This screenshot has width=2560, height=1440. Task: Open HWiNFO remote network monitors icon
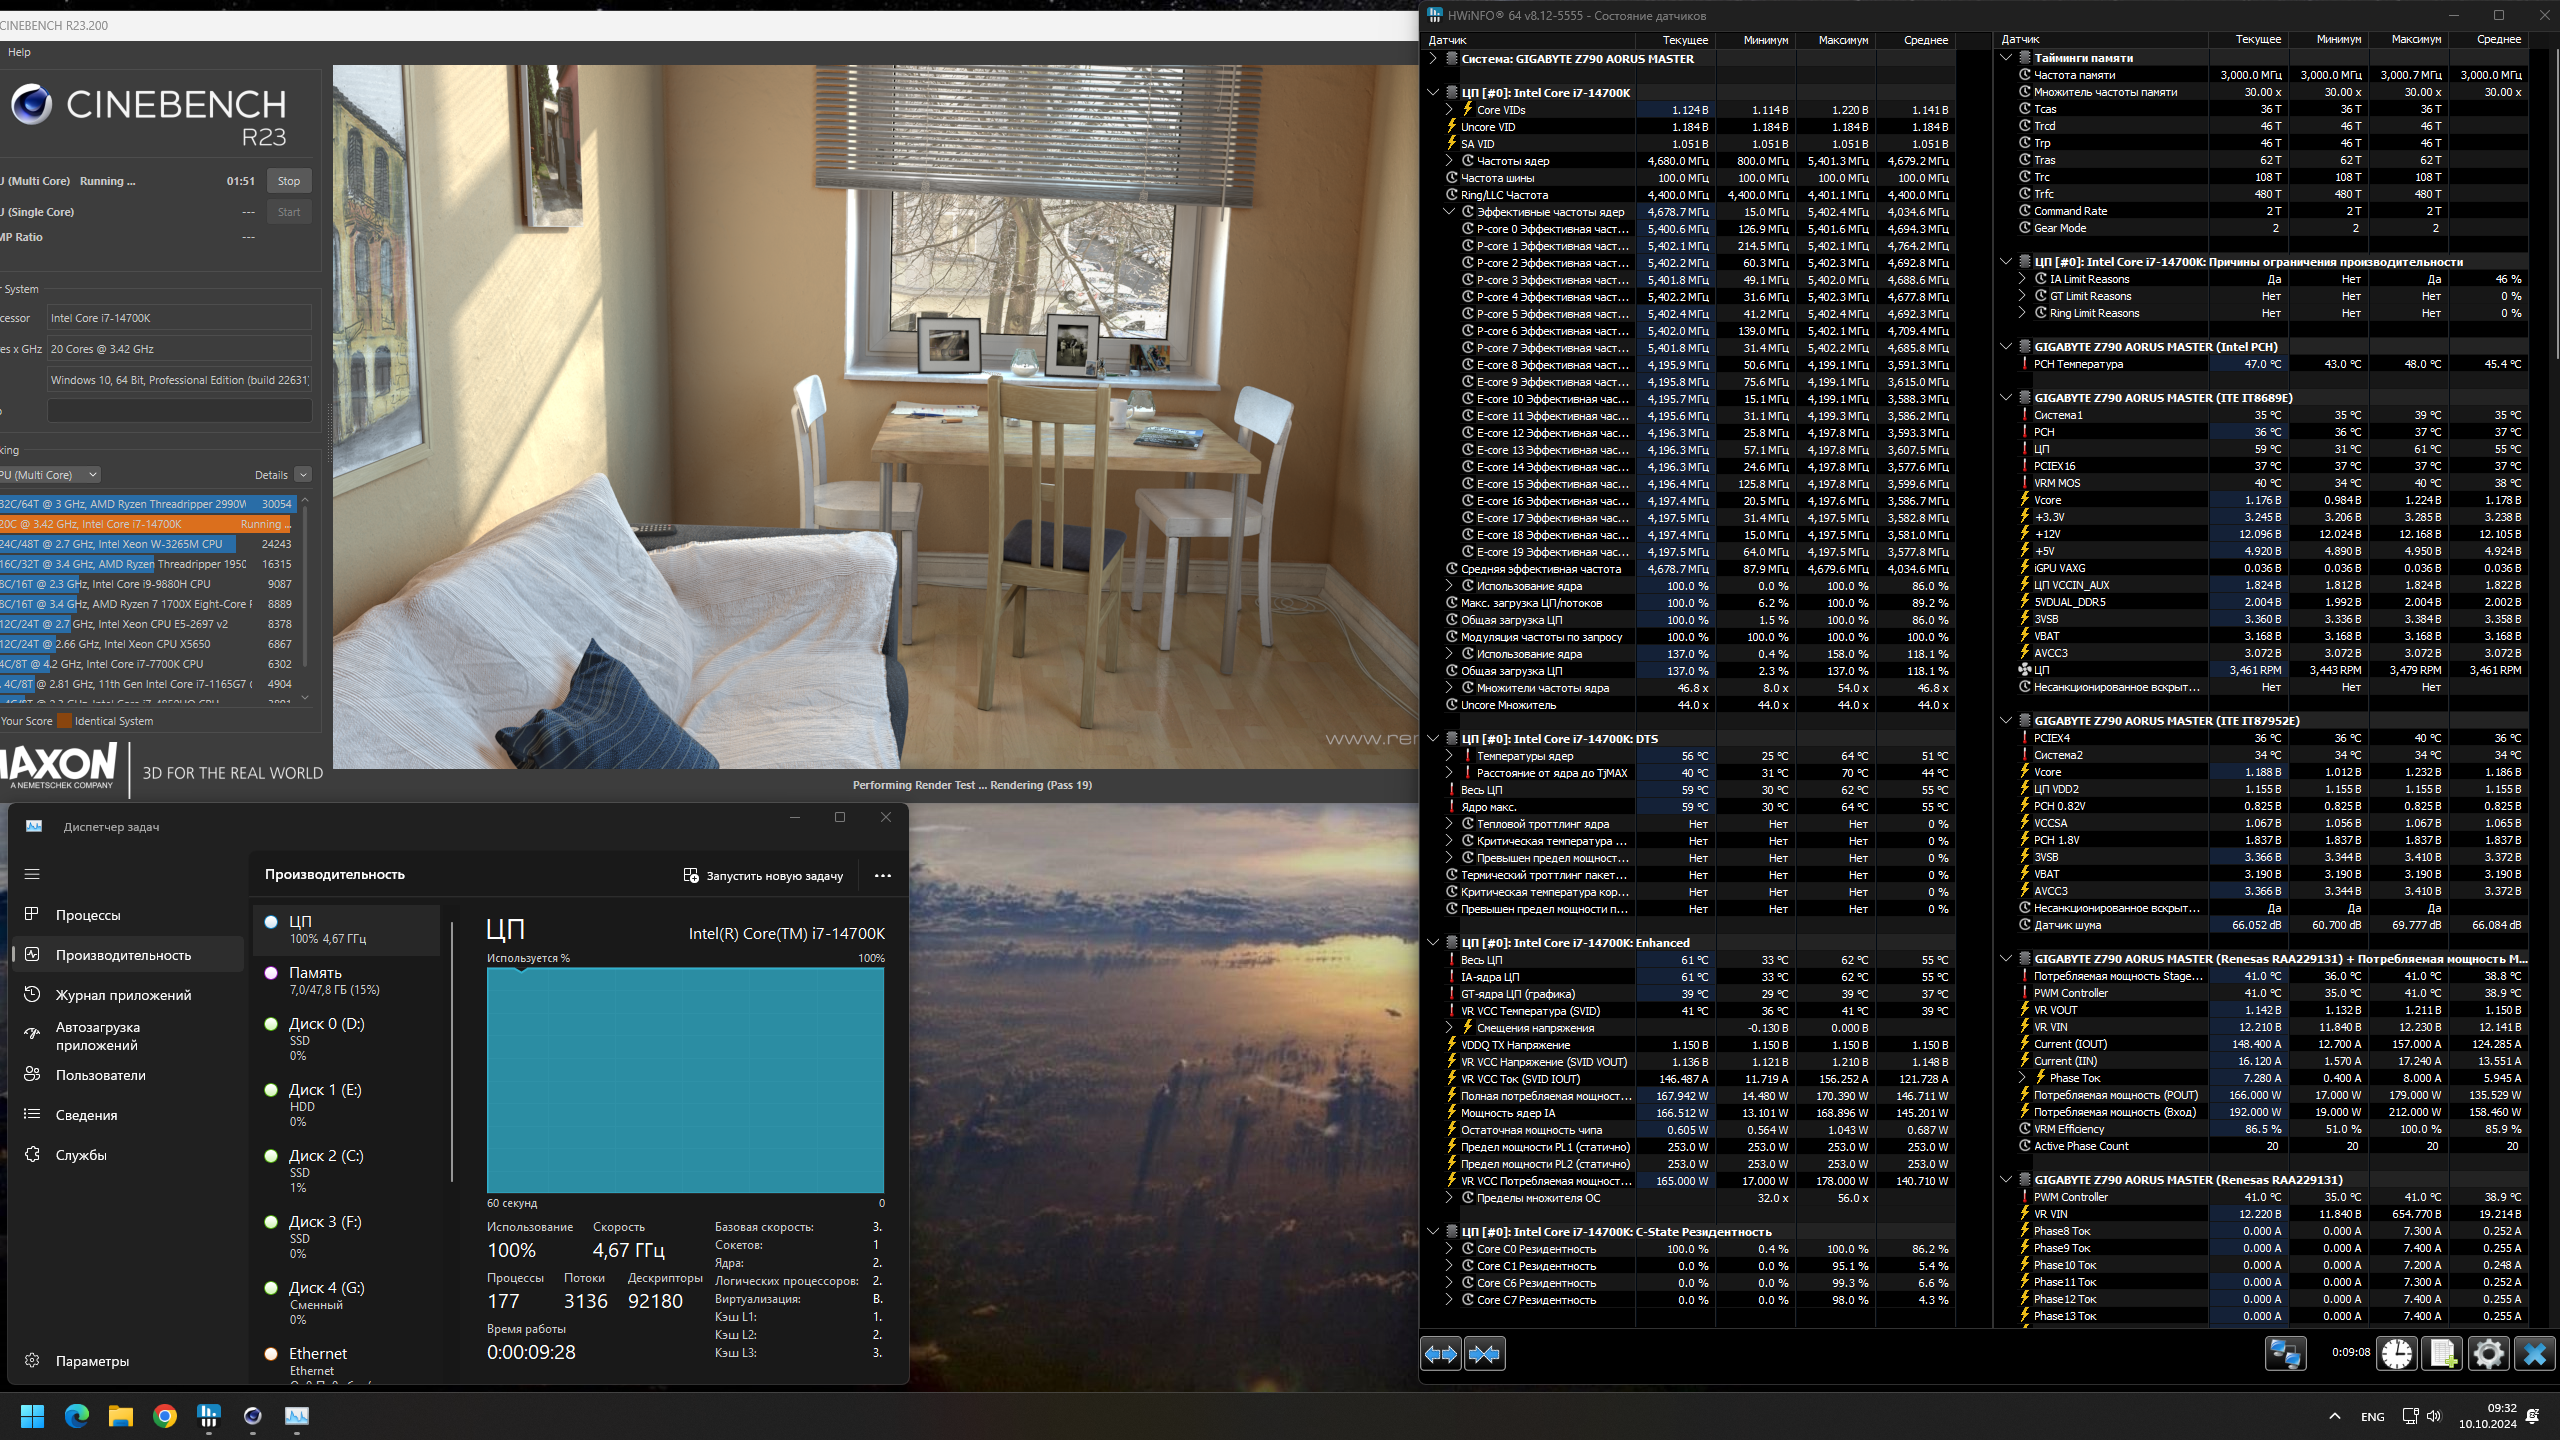(2285, 1354)
